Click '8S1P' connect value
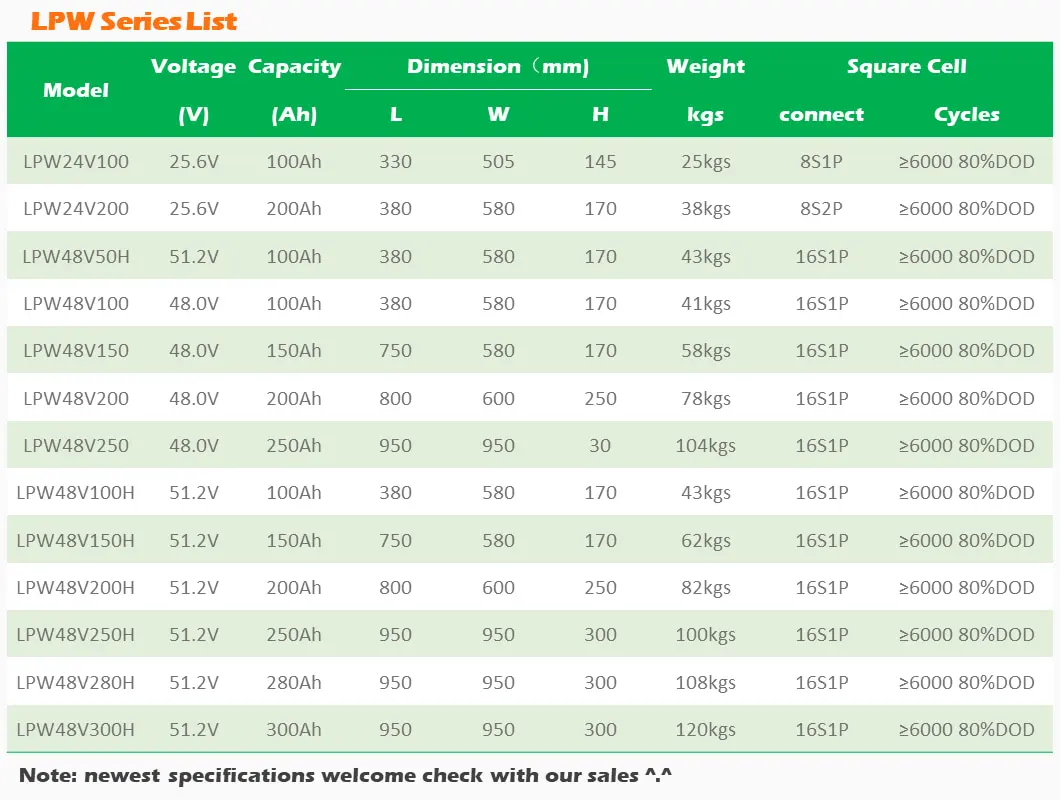Image resolution: width=1060 pixels, height=800 pixels. pyautogui.click(x=821, y=162)
